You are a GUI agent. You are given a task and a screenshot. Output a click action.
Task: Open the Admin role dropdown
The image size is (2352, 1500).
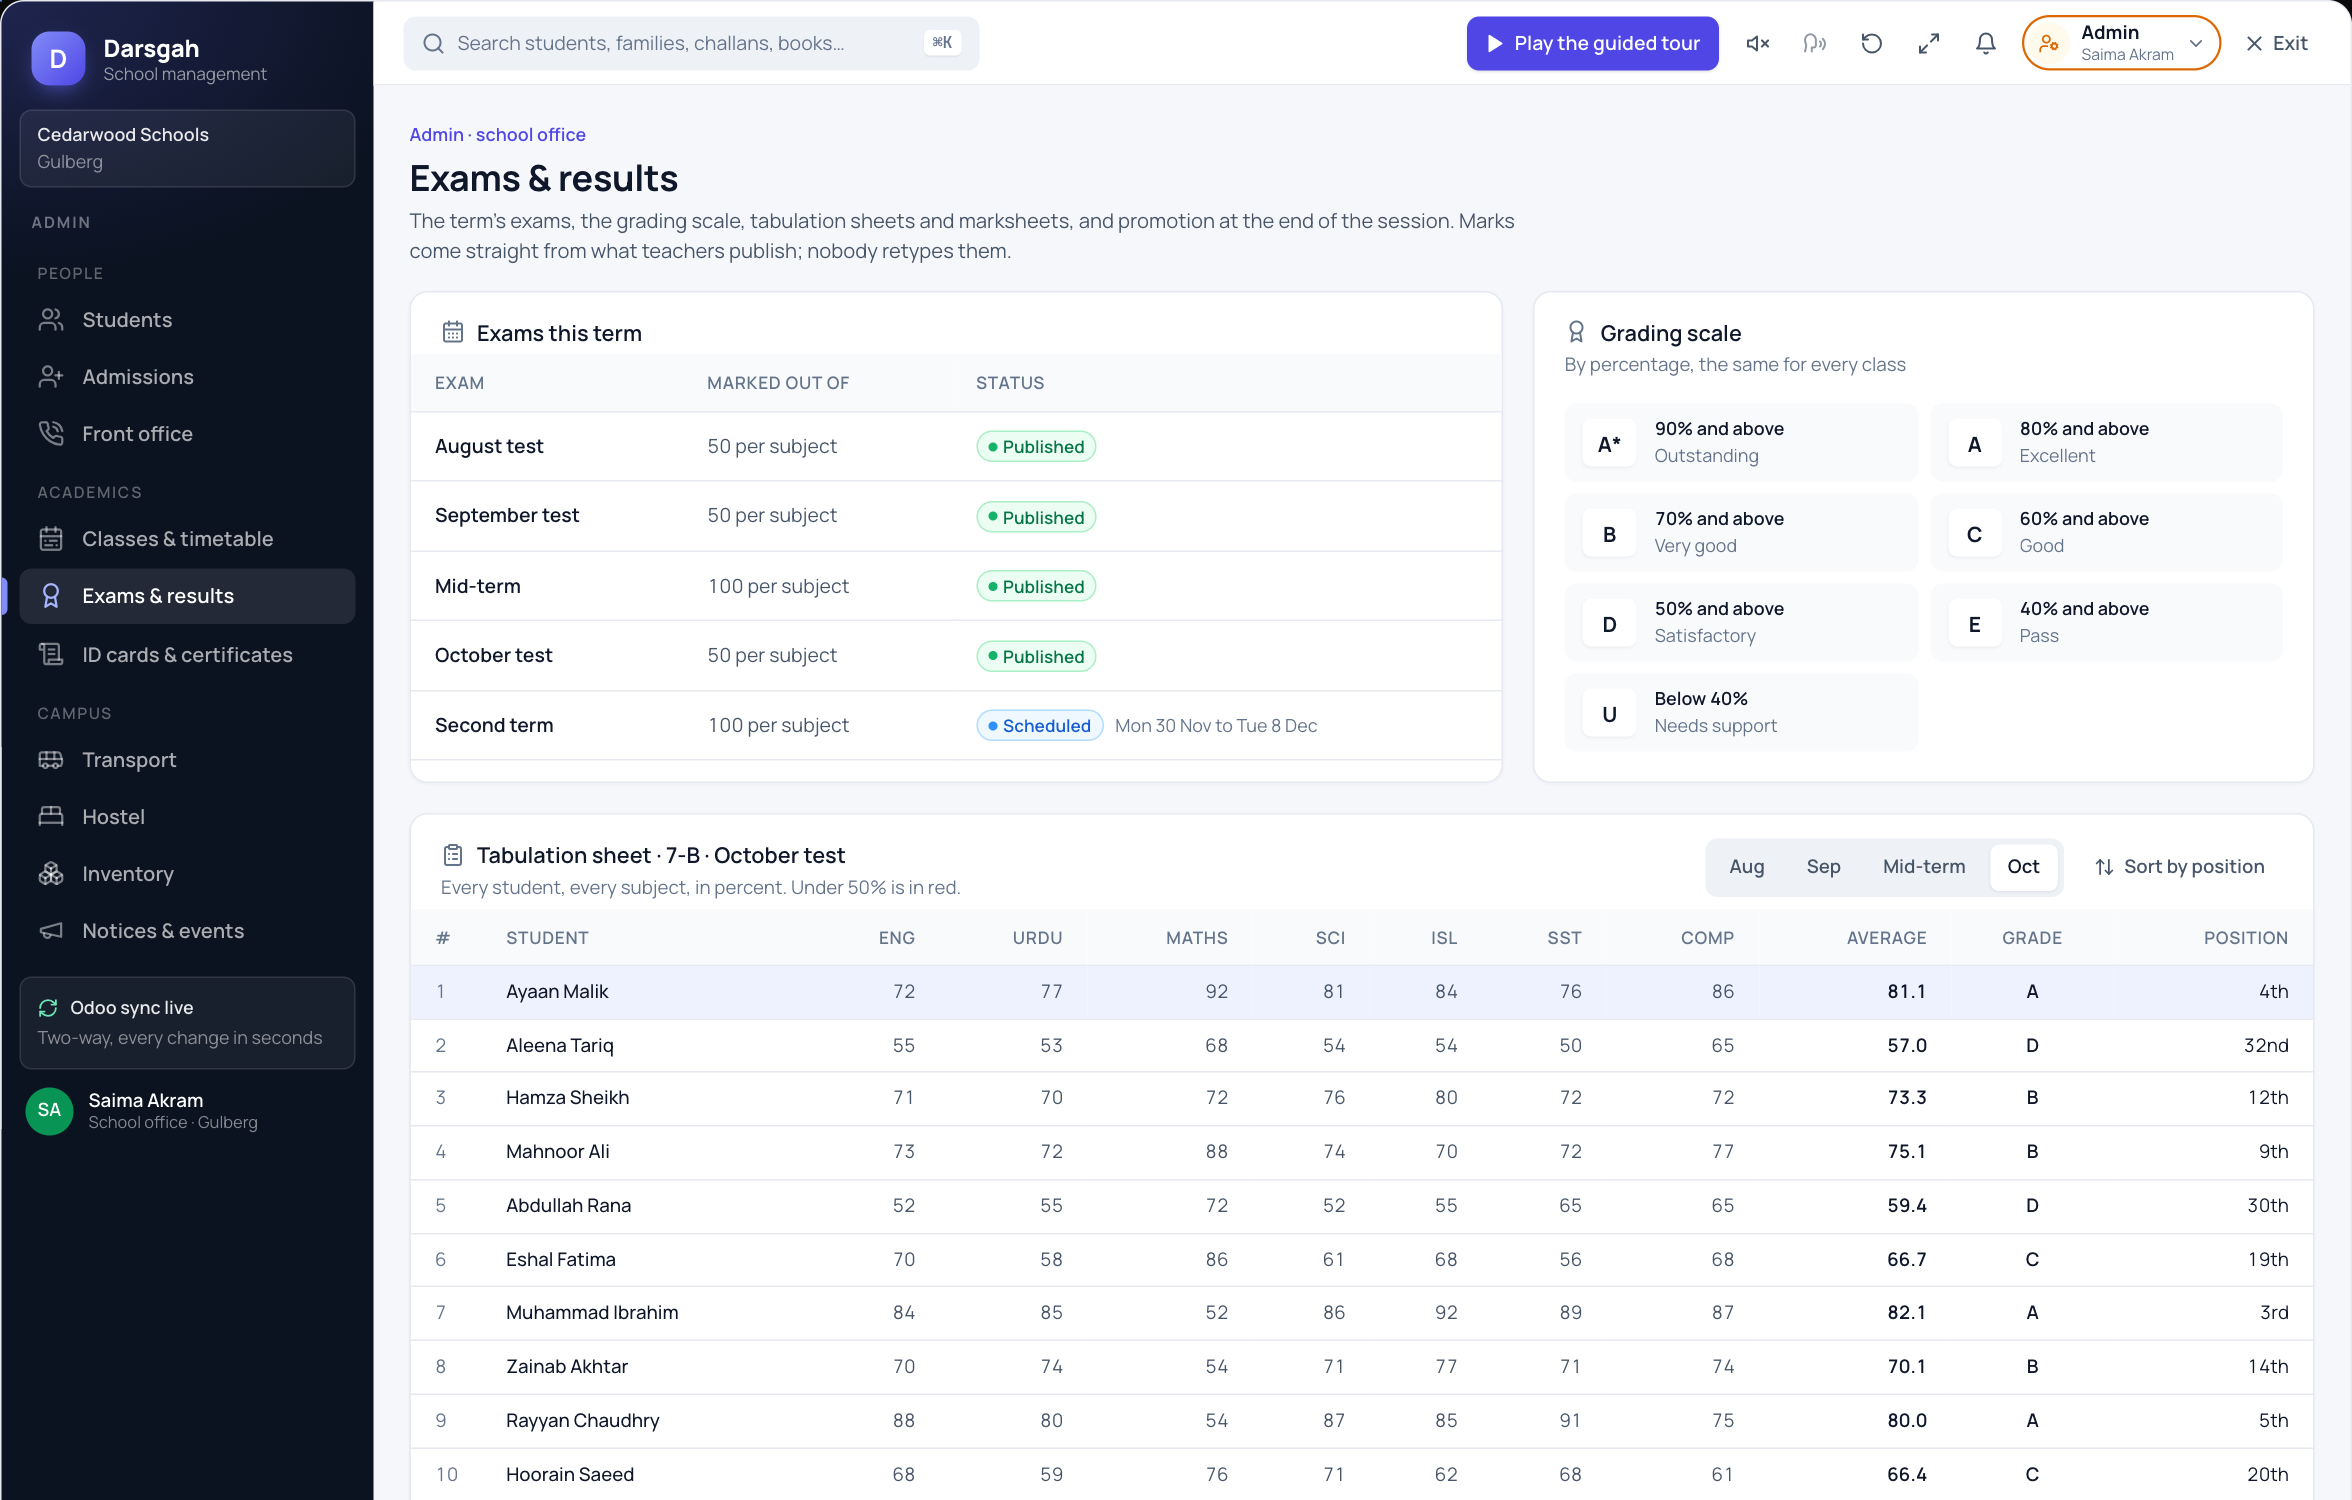tap(2120, 43)
